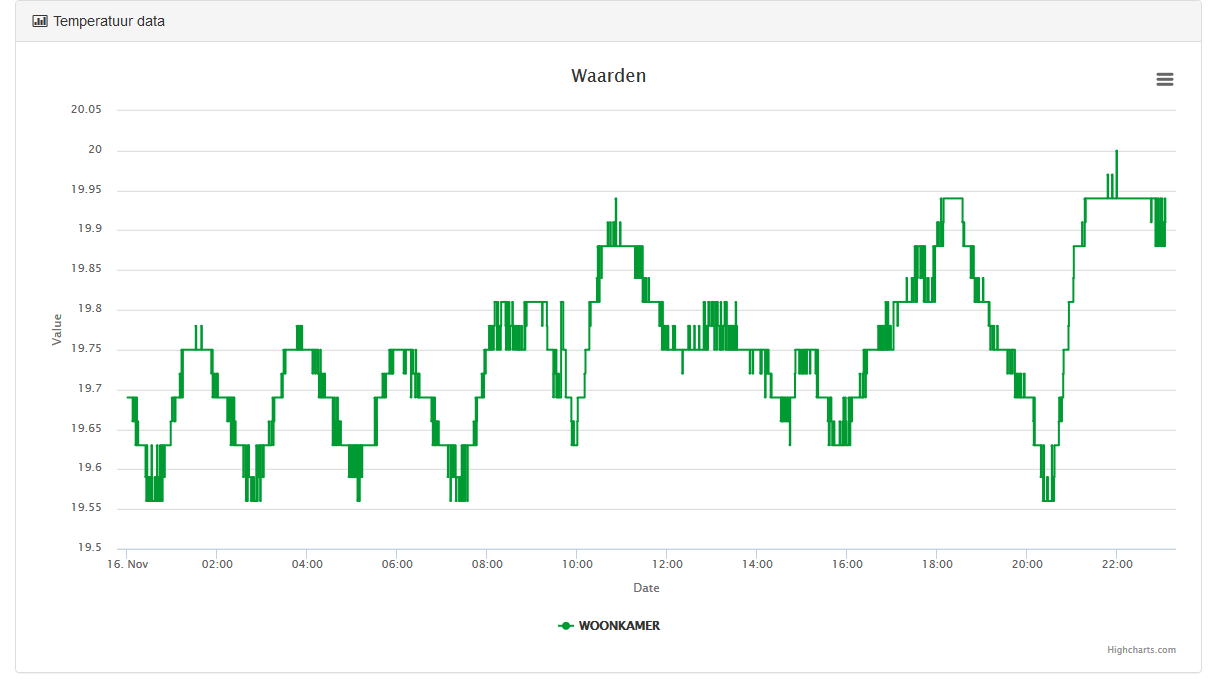Toggle the WOONKAMER series in the legend

point(619,626)
